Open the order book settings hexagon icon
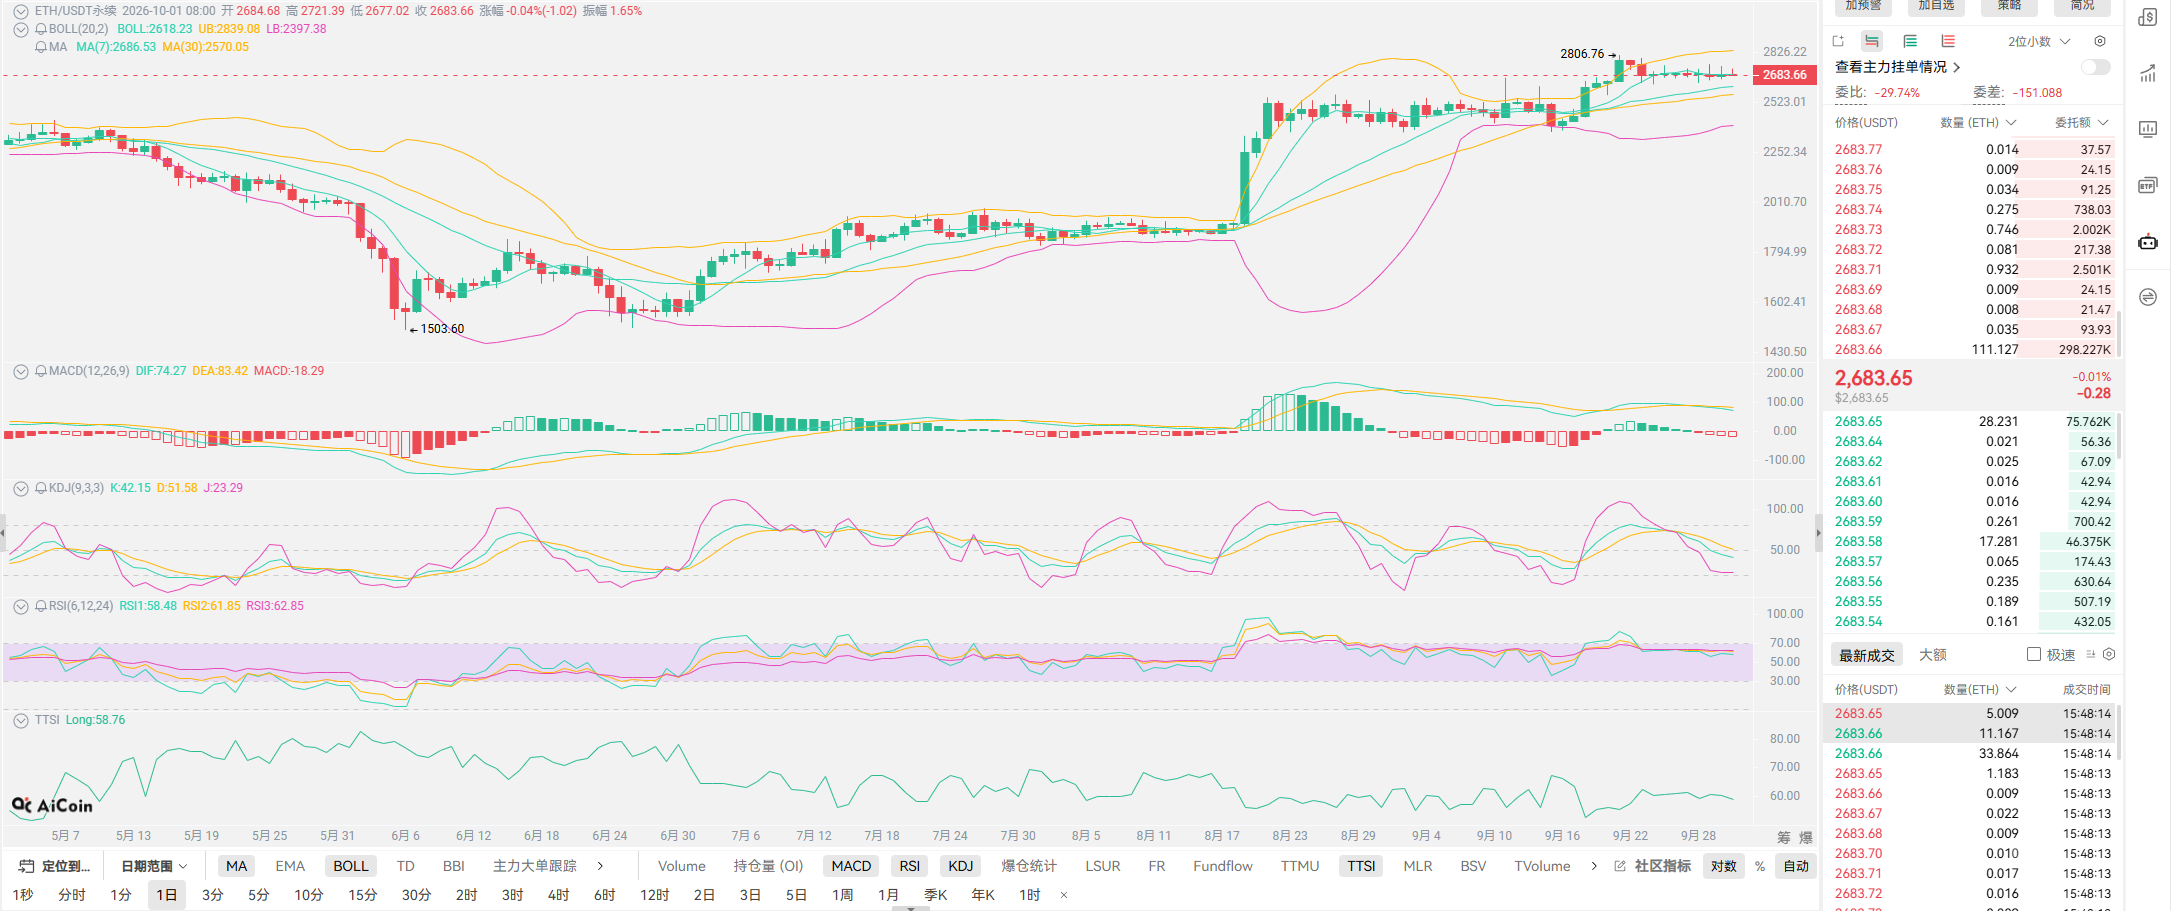 click(x=2100, y=41)
